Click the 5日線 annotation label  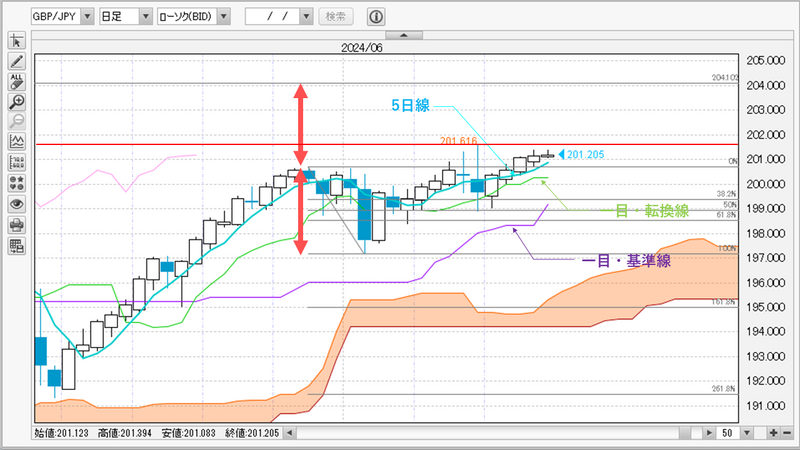point(410,106)
